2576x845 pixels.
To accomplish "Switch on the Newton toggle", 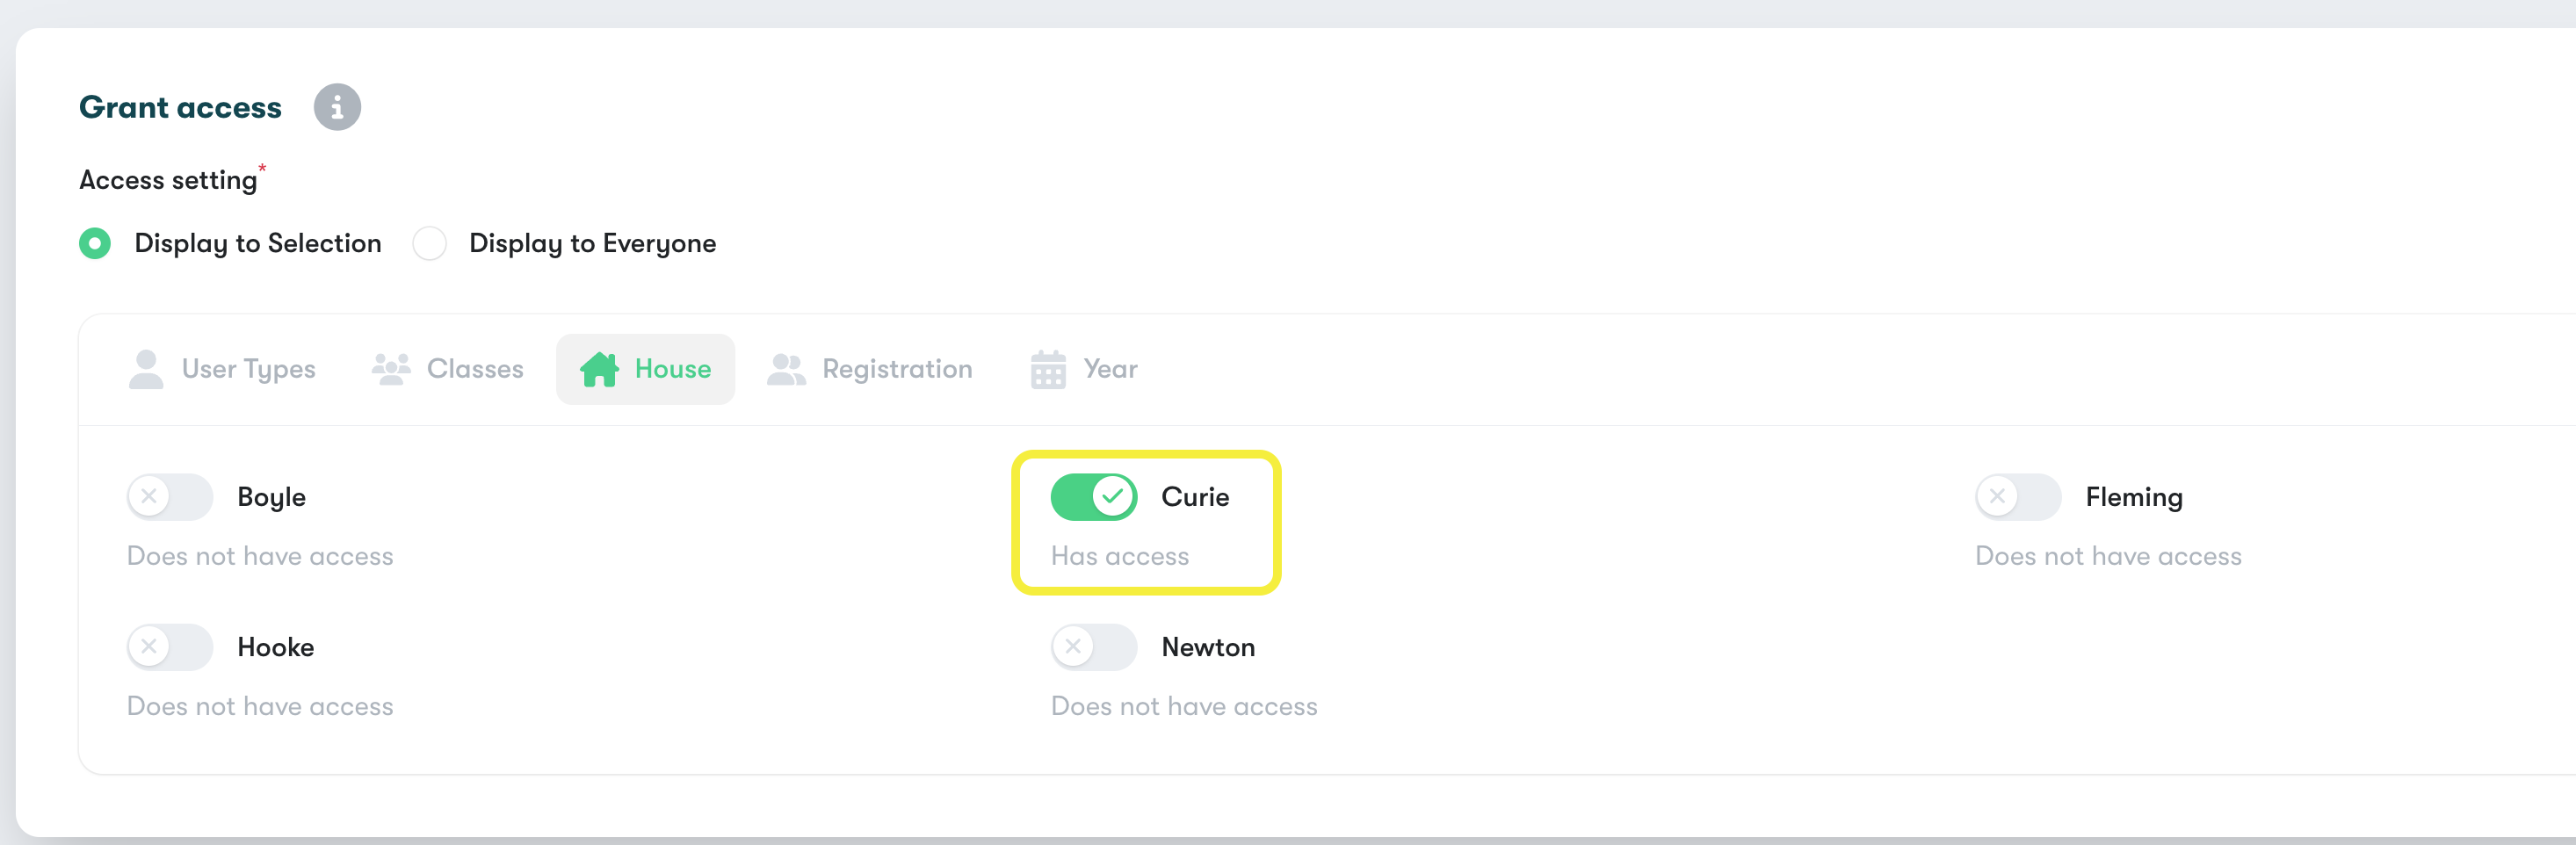I will point(1094,647).
